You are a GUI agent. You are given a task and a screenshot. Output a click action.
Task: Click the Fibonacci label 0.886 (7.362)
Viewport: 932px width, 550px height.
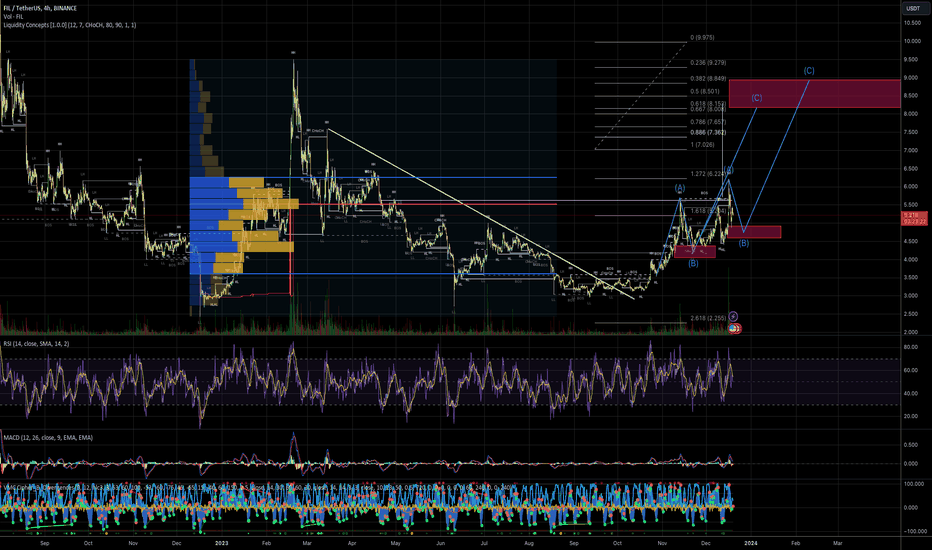708,133
